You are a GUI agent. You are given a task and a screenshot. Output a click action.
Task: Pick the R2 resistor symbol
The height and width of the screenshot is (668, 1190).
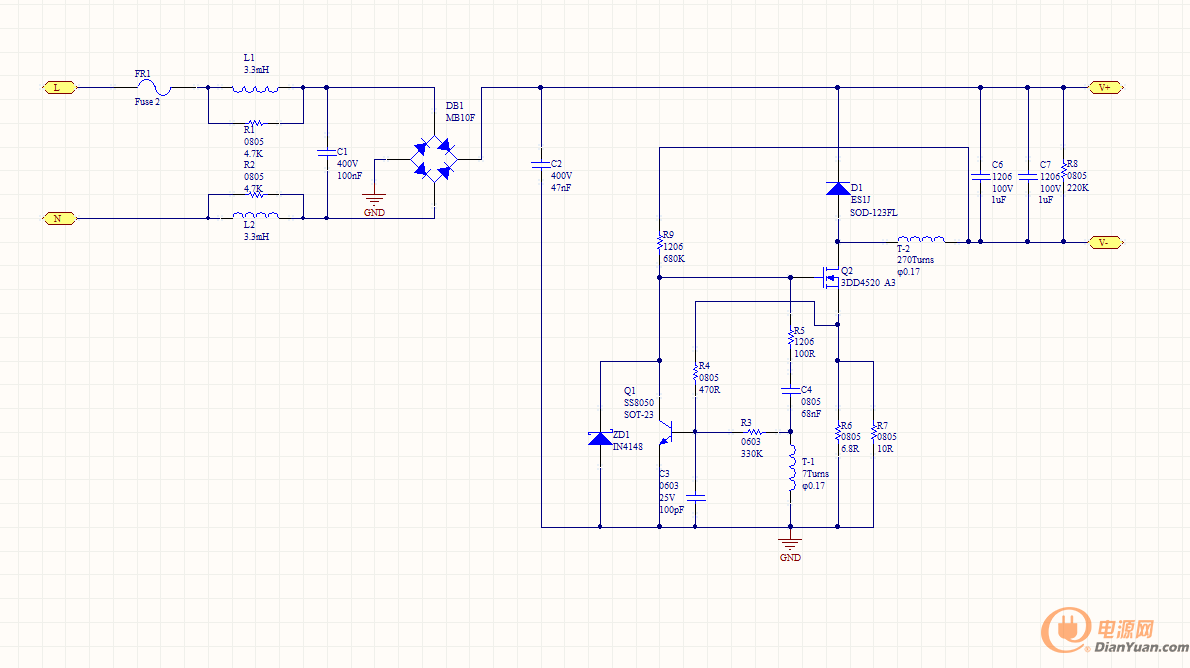(255, 194)
